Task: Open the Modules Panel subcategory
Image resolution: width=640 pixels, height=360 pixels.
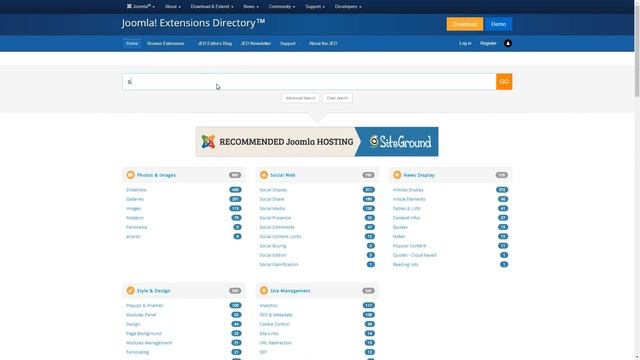Action: point(141,315)
